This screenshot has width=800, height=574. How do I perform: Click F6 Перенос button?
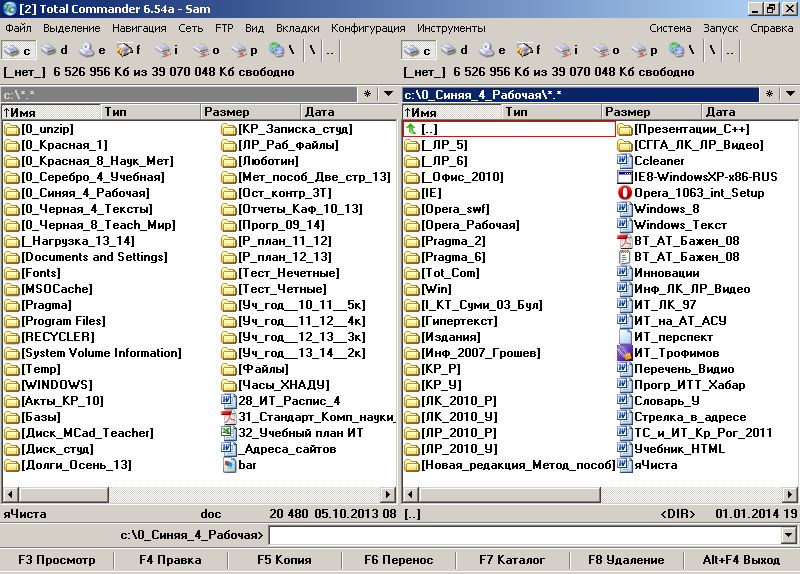point(398,560)
